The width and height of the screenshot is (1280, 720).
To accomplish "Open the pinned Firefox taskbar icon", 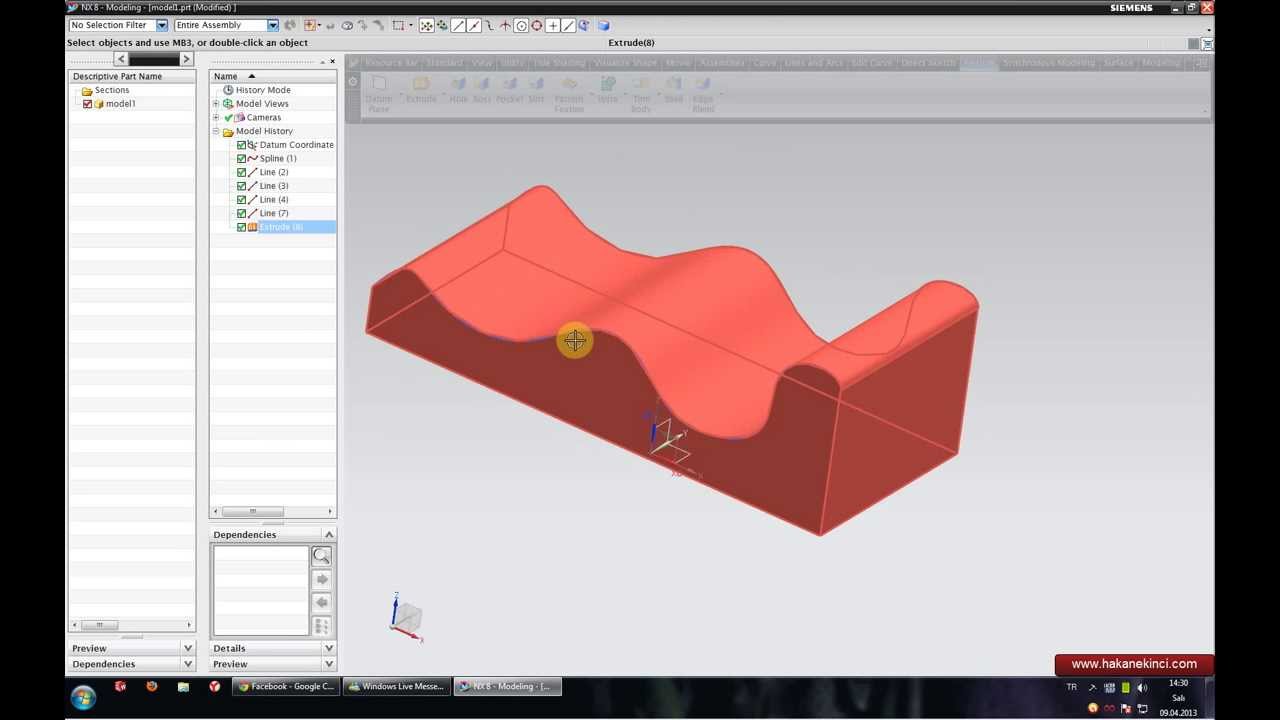I will (152, 686).
